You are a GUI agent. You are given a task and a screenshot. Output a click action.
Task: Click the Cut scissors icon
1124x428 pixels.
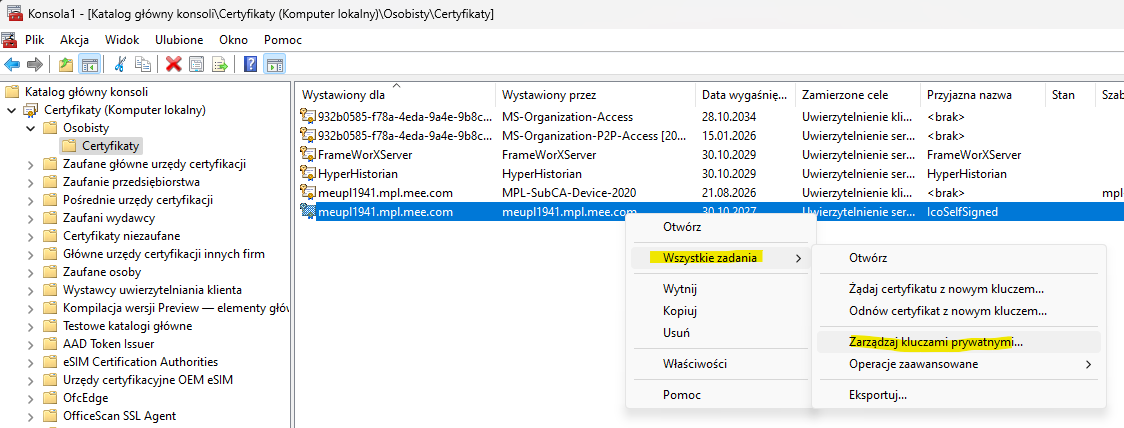[x=121, y=65]
